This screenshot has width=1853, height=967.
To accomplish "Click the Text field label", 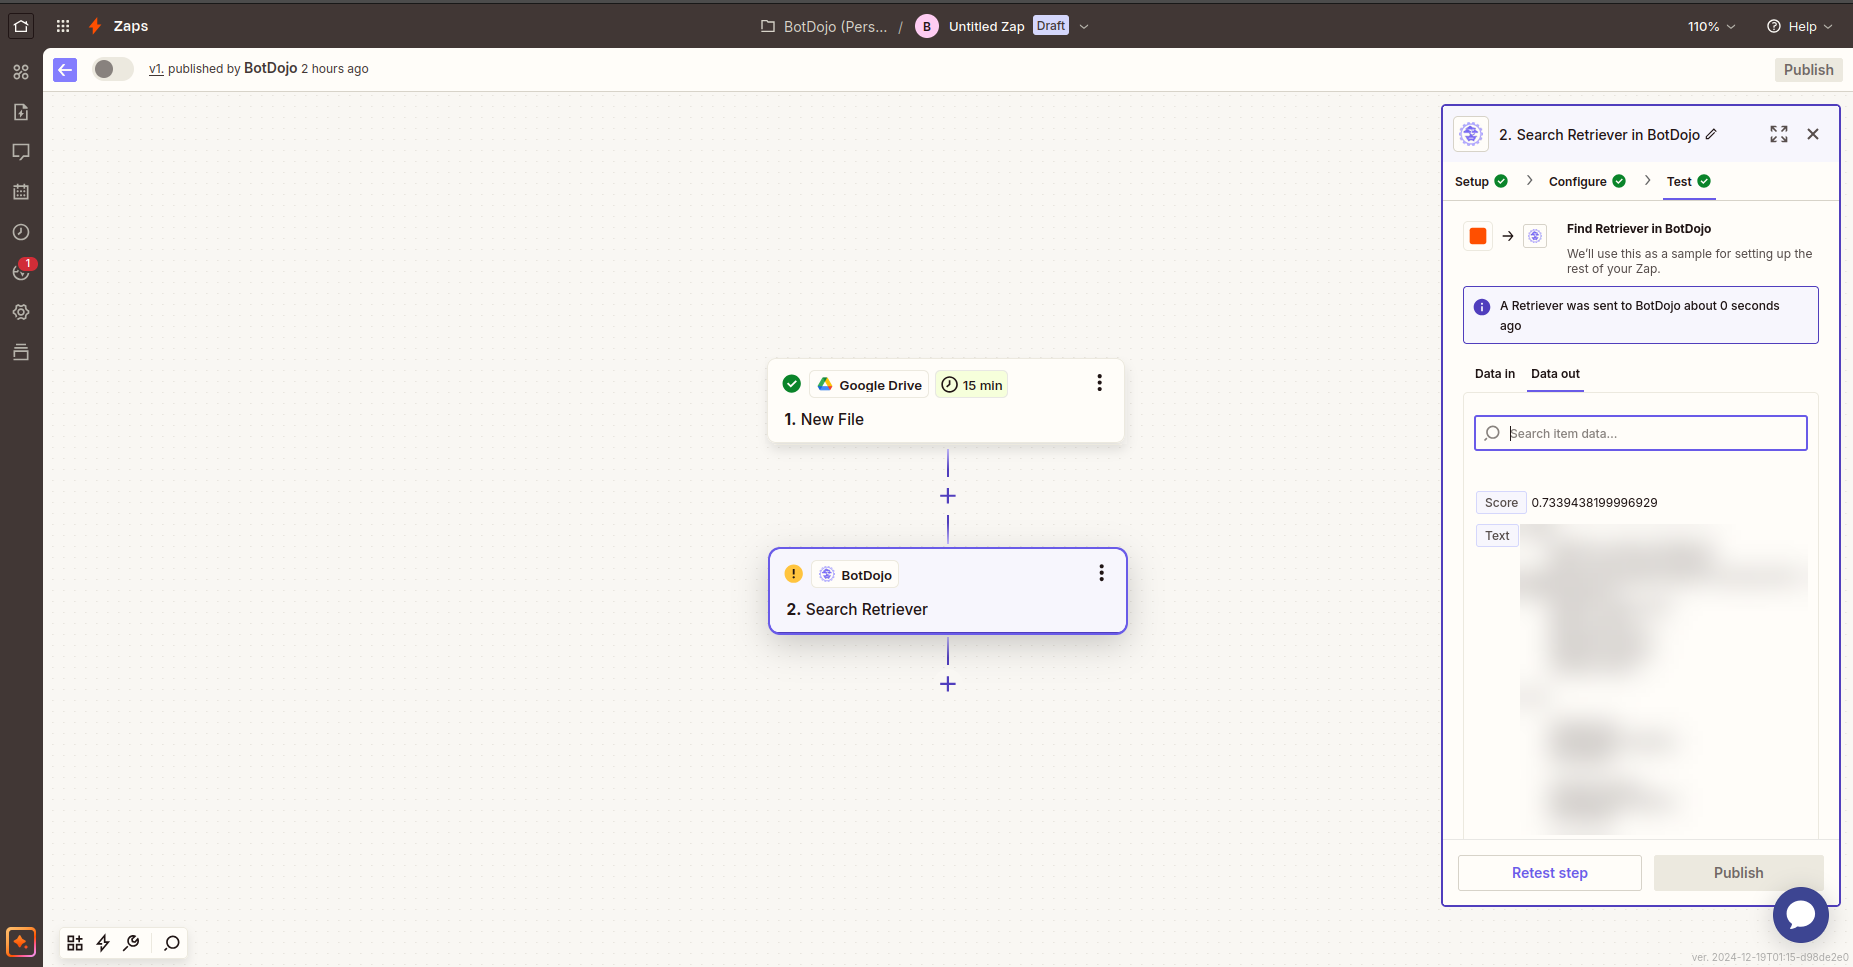I will (x=1497, y=536).
